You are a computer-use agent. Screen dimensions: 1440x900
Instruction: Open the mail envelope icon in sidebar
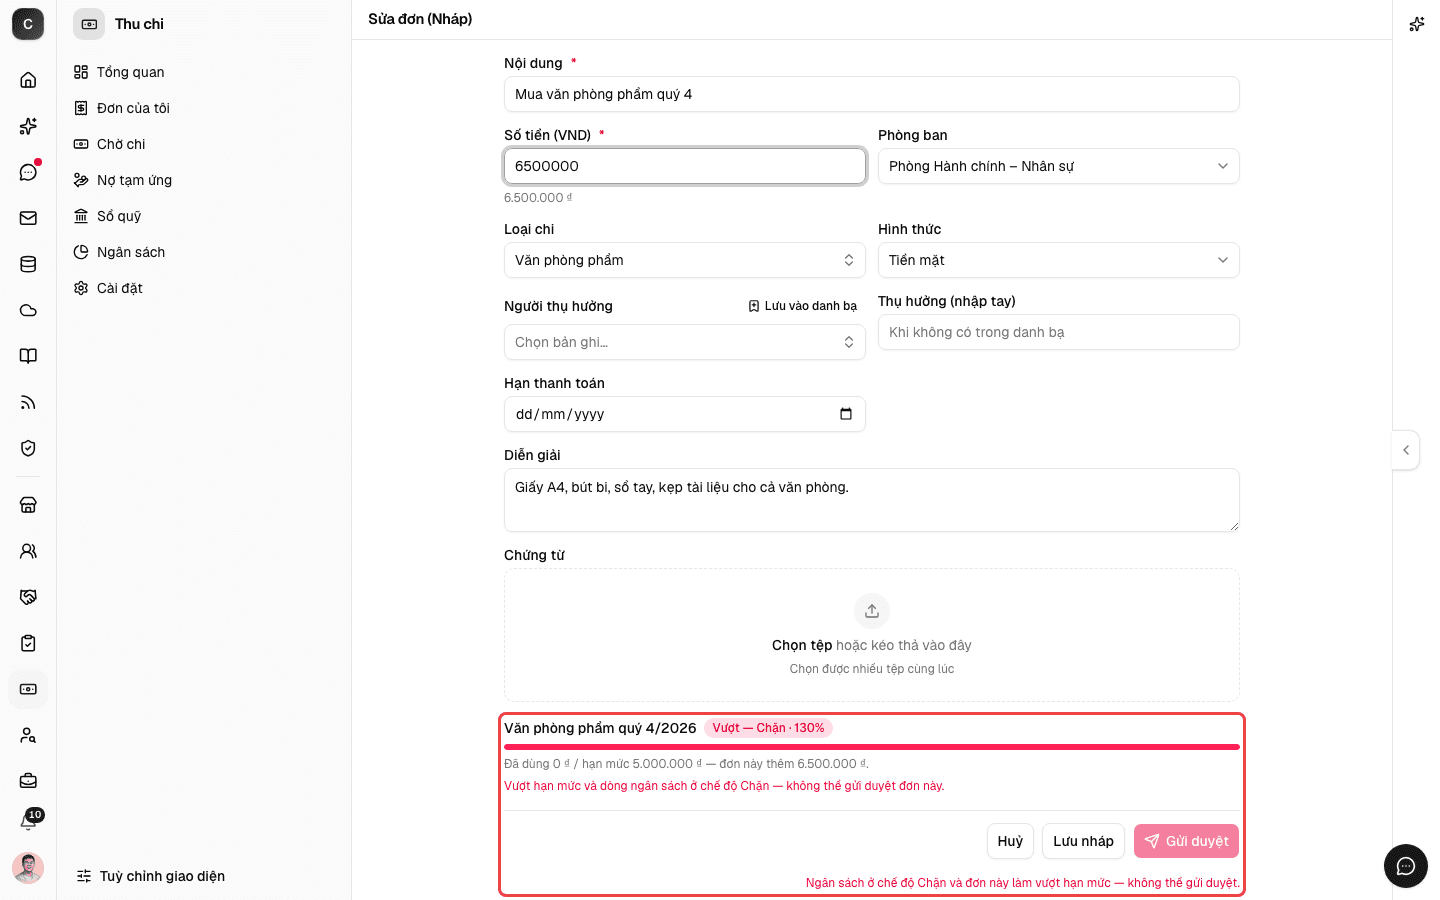28,218
